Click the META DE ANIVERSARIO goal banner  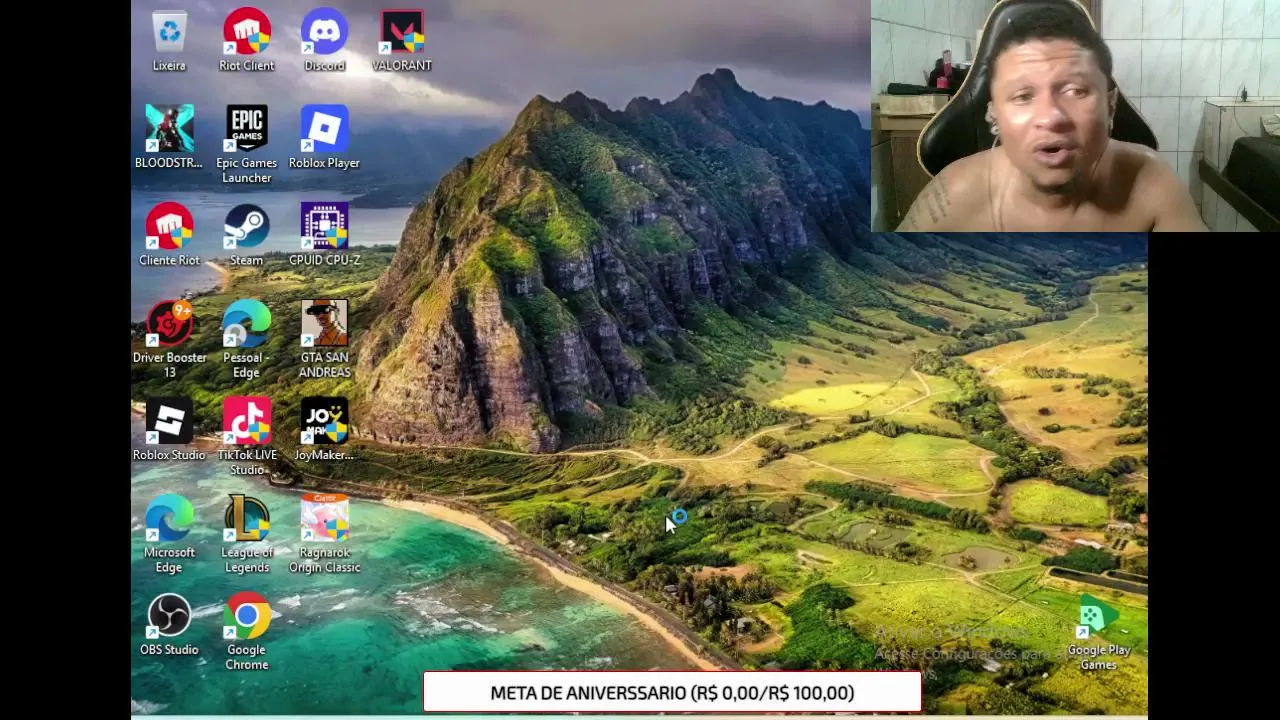[x=672, y=692]
